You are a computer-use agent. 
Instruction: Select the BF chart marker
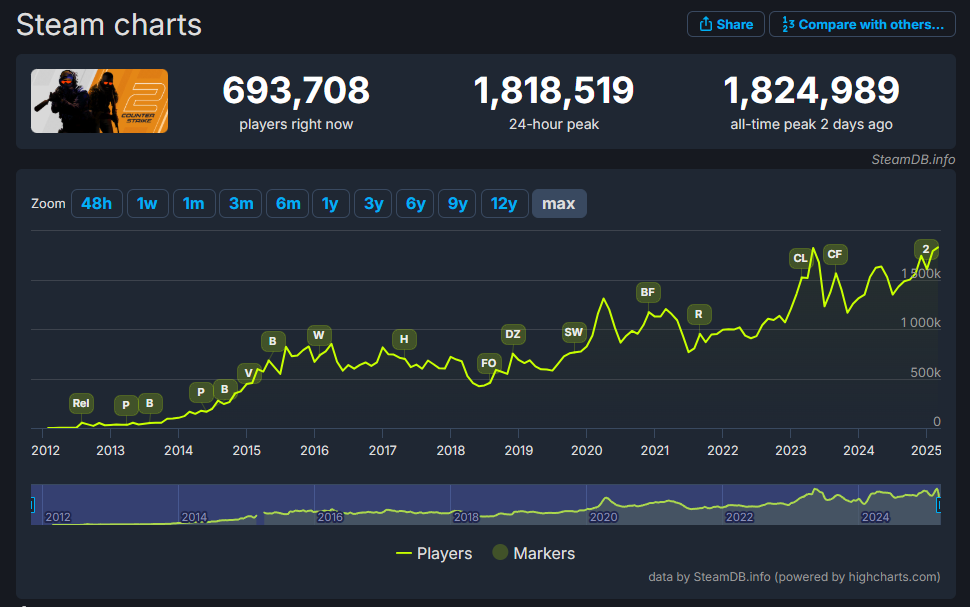[648, 292]
